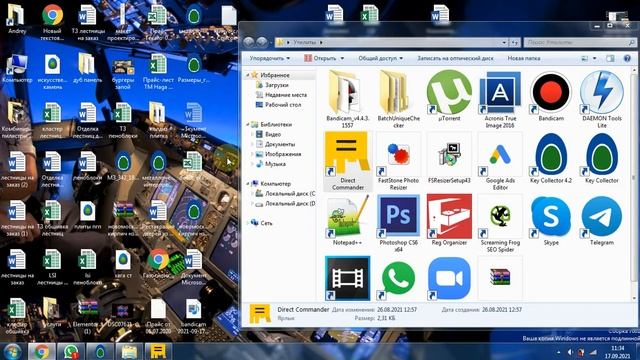Collapse the Компьютер tree node
The width and height of the screenshot is (640, 360).
coord(247,184)
